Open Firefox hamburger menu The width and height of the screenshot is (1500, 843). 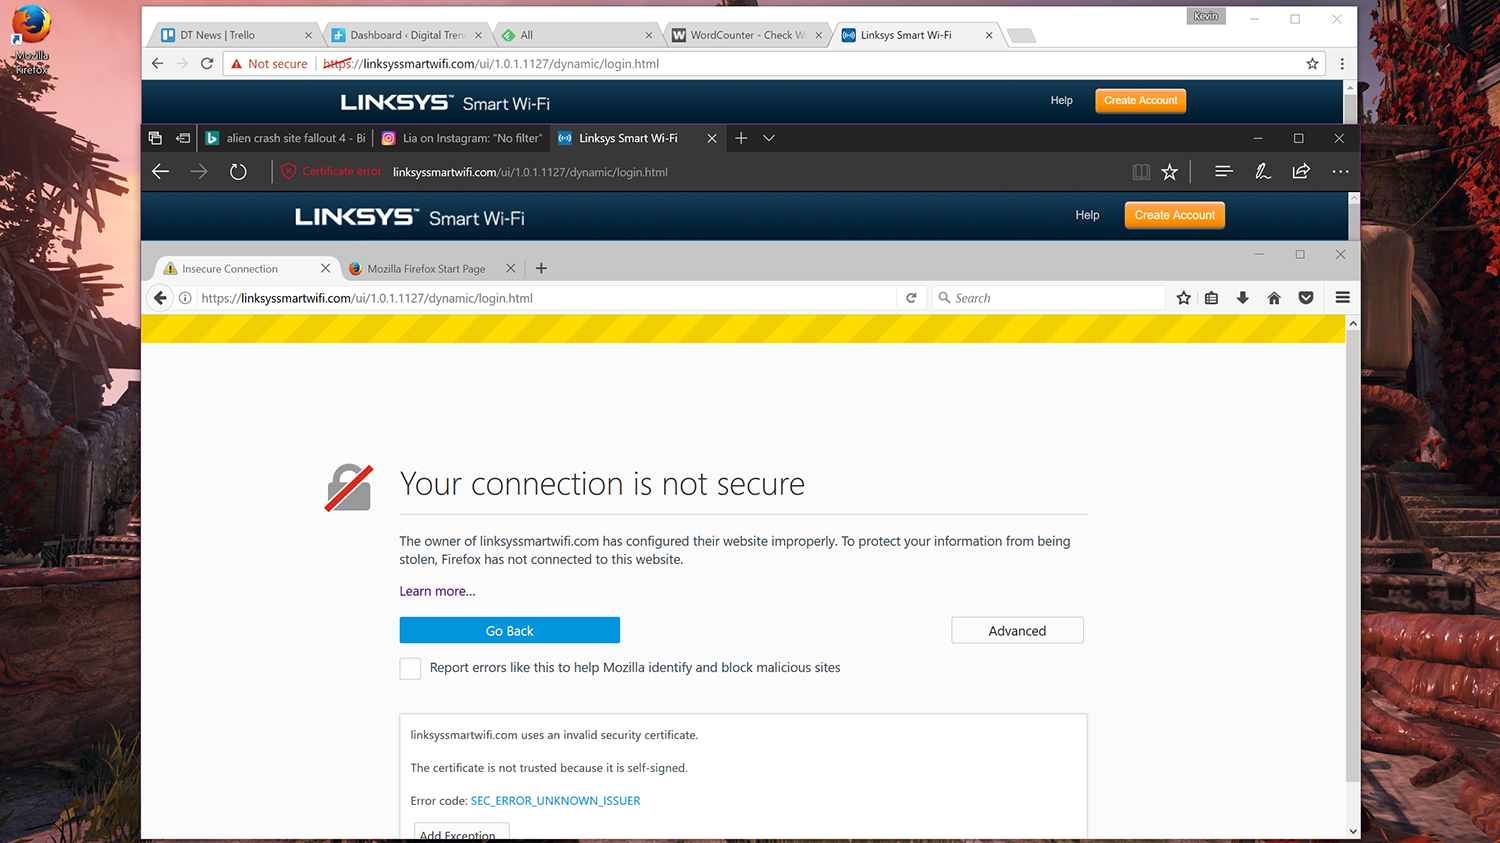1343,298
